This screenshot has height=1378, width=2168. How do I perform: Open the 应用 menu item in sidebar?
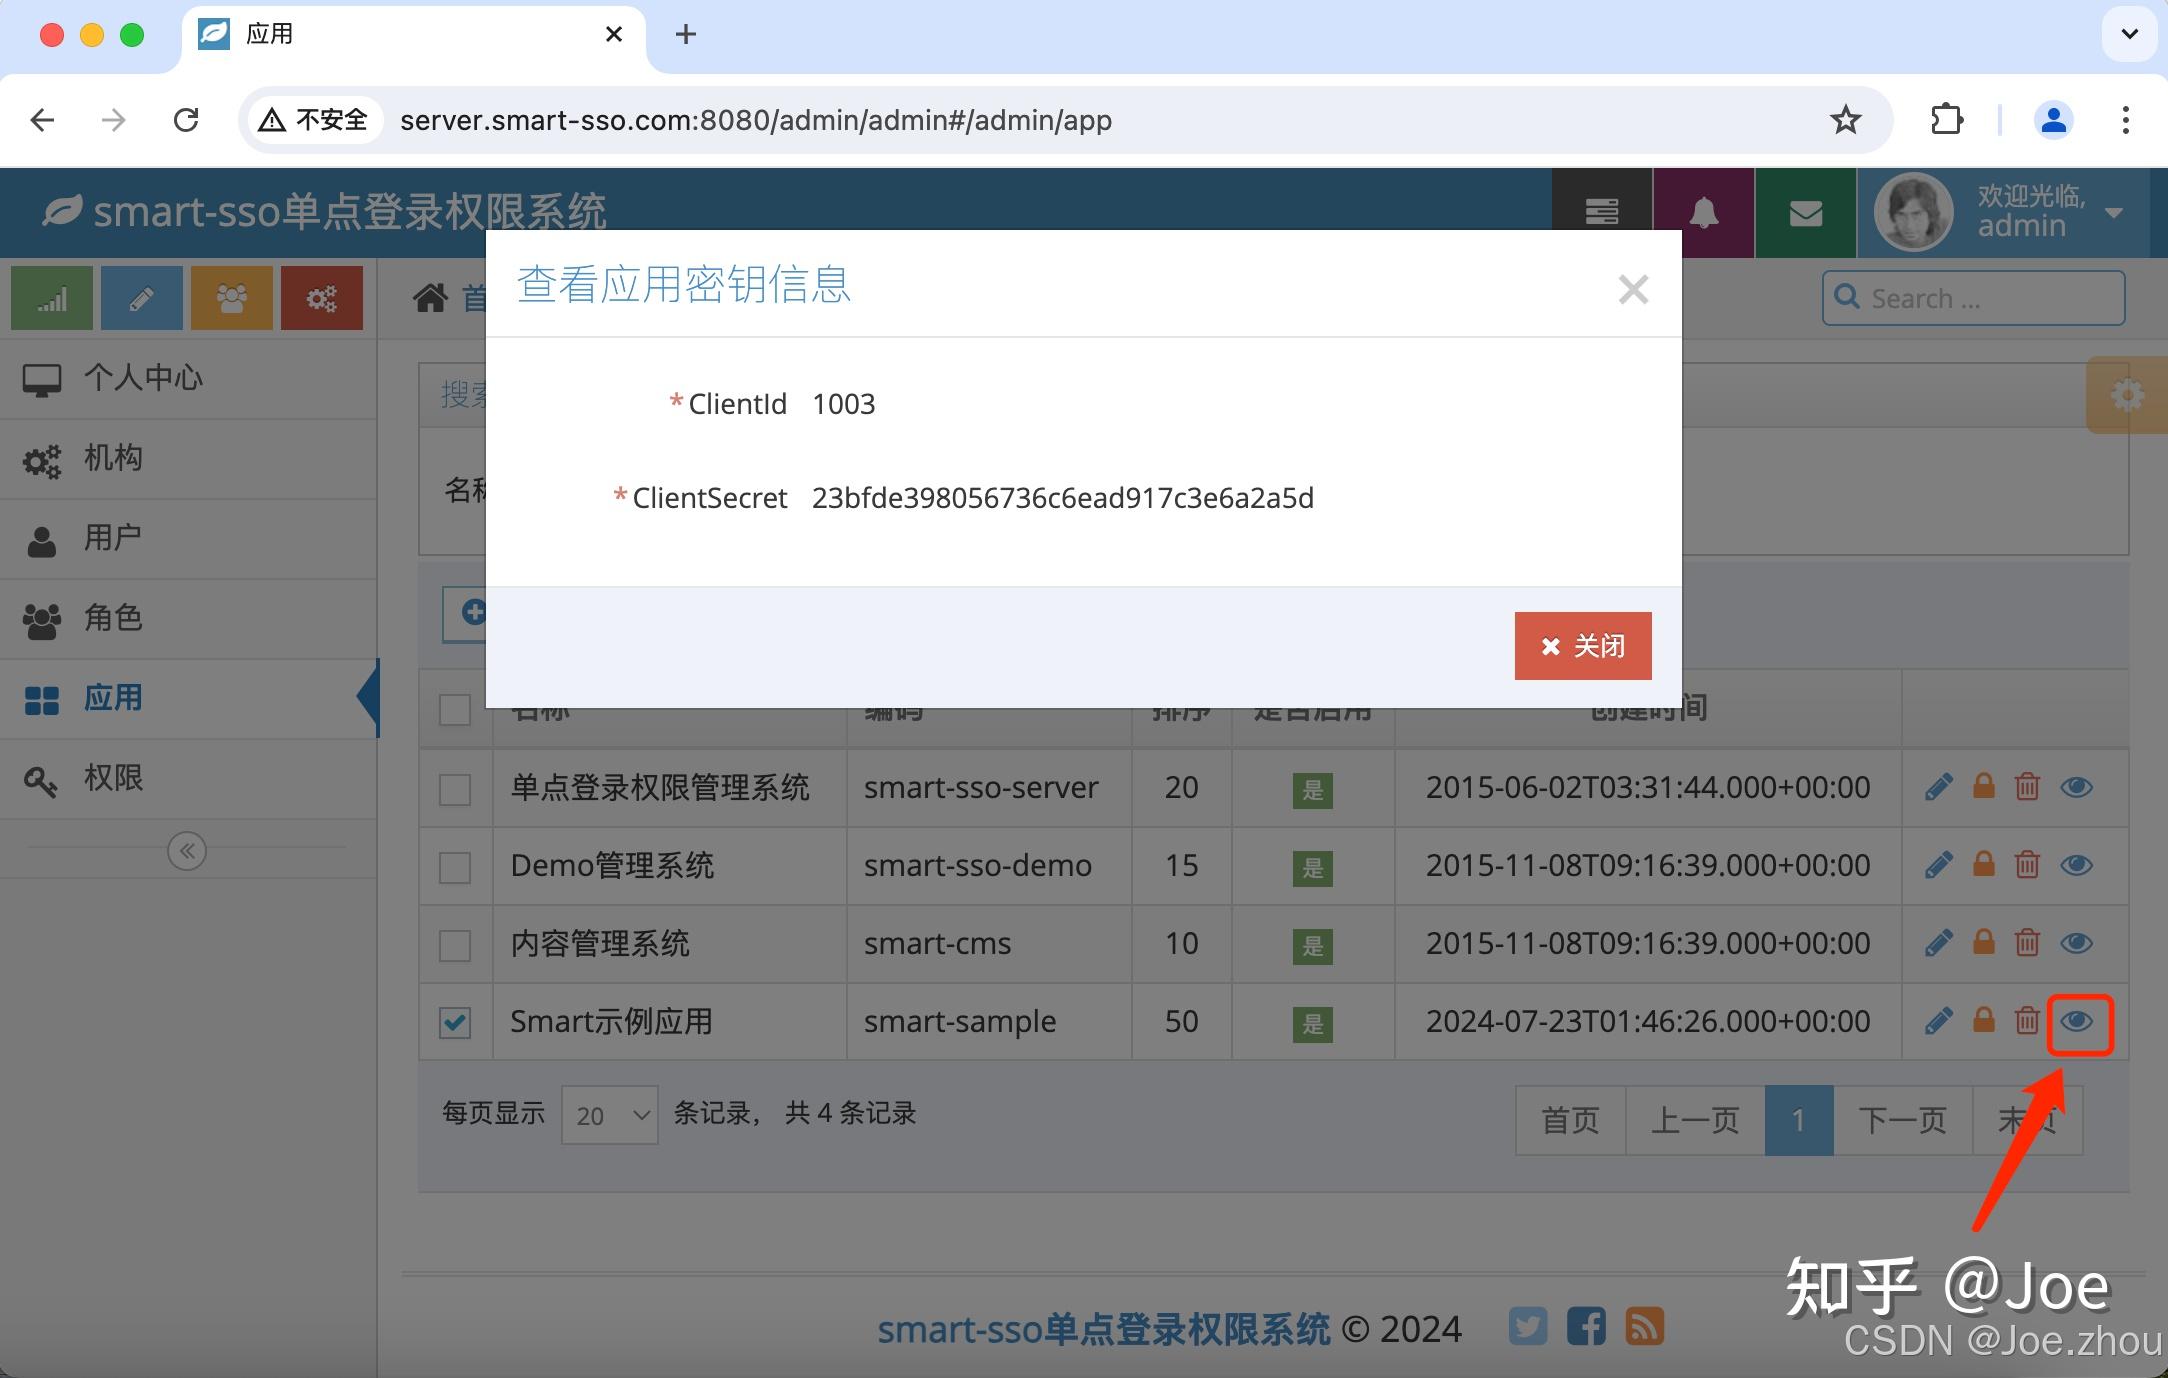coord(113,698)
